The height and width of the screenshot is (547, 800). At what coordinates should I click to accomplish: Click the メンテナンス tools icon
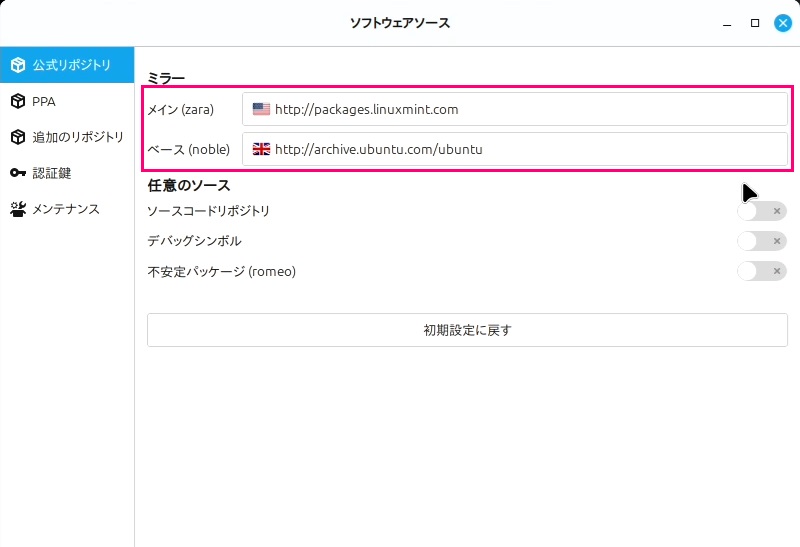[x=18, y=209]
